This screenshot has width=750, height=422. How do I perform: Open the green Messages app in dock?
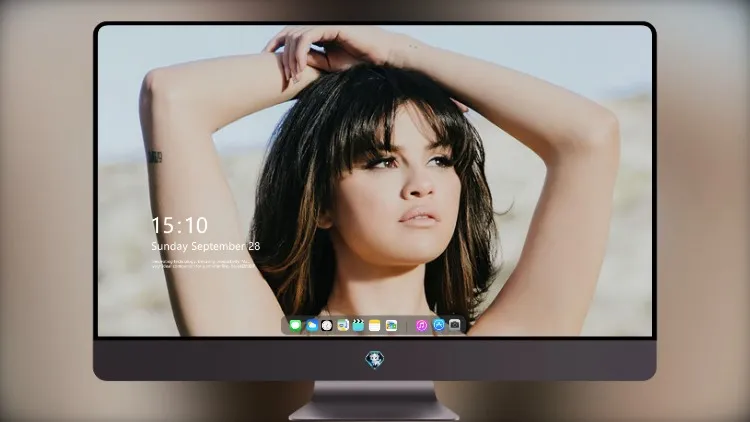click(295, 326)
